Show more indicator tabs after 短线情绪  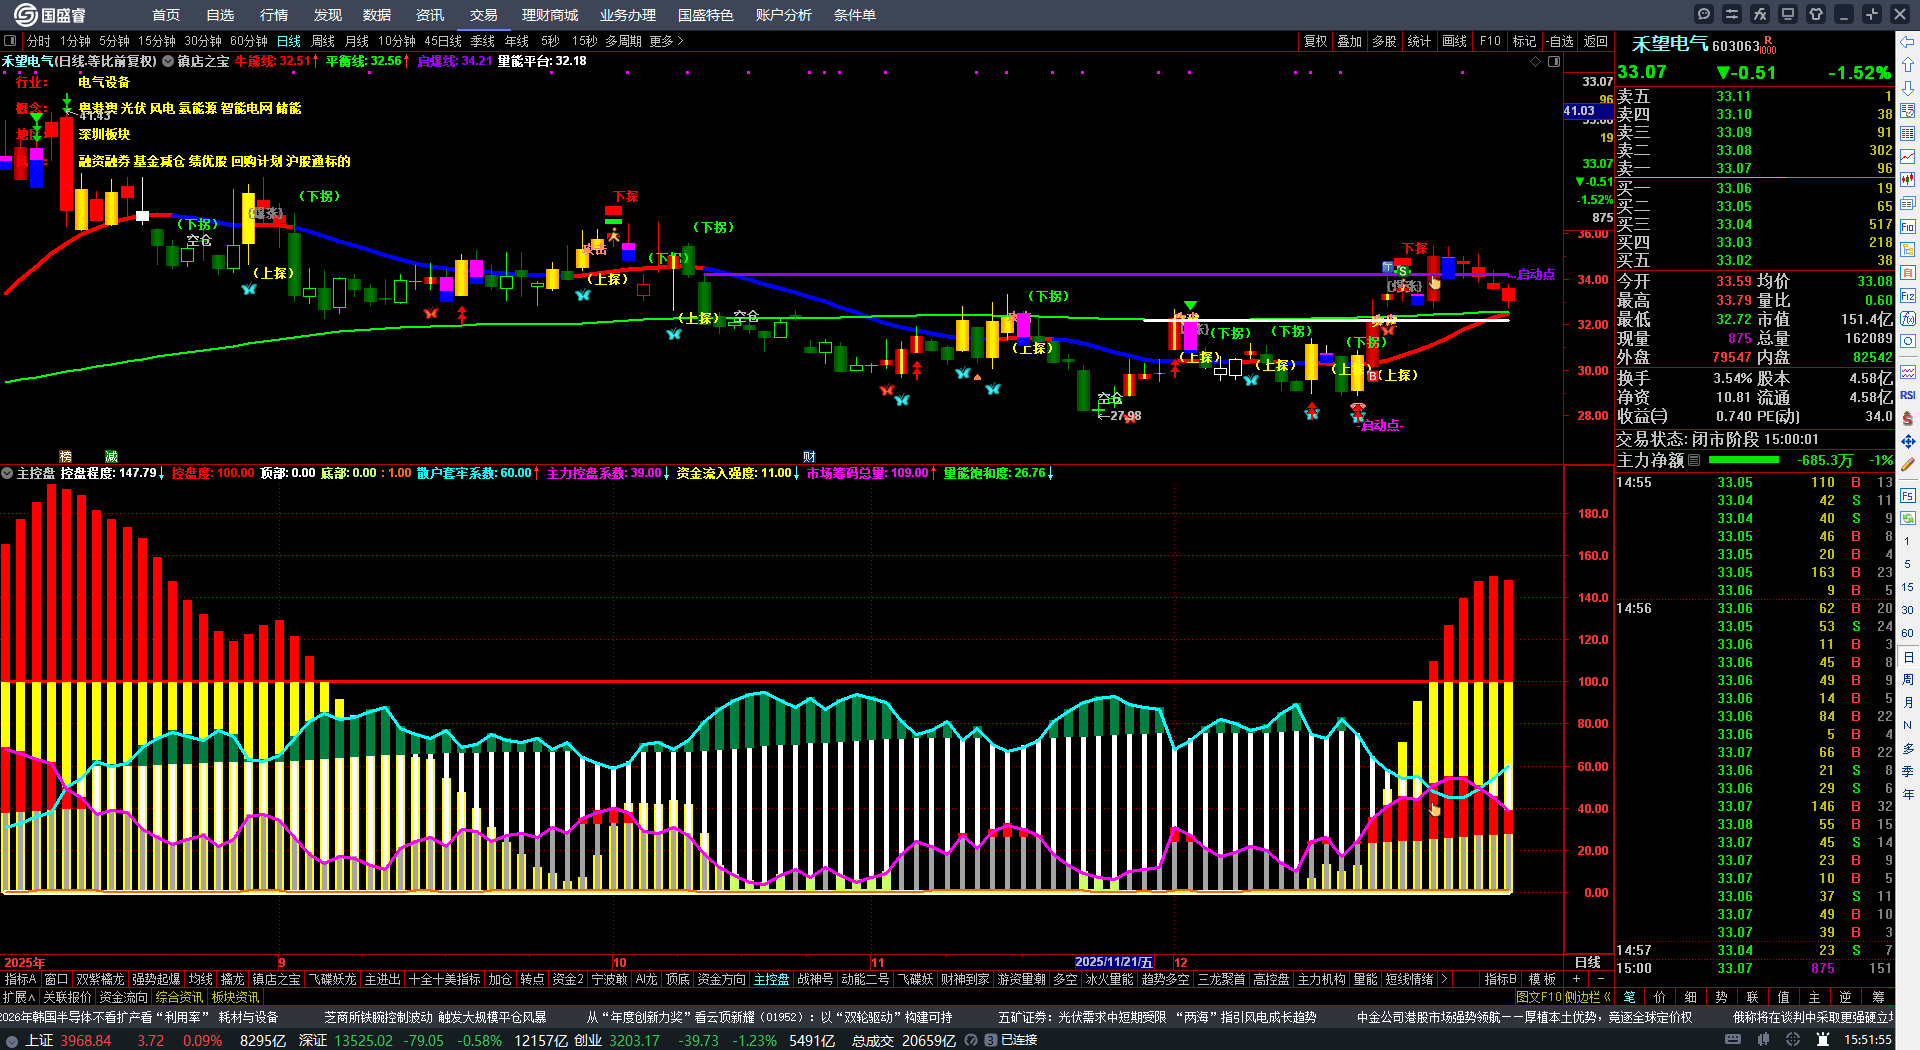pos(1443,979)
